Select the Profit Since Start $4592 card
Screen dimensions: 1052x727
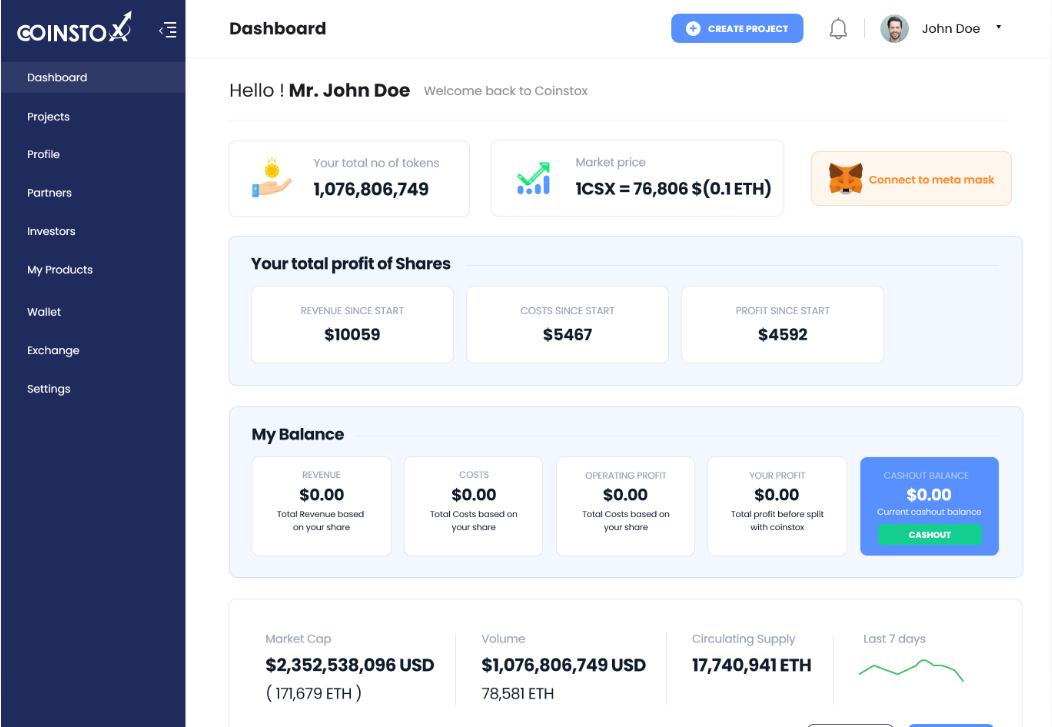click(782, 325)
